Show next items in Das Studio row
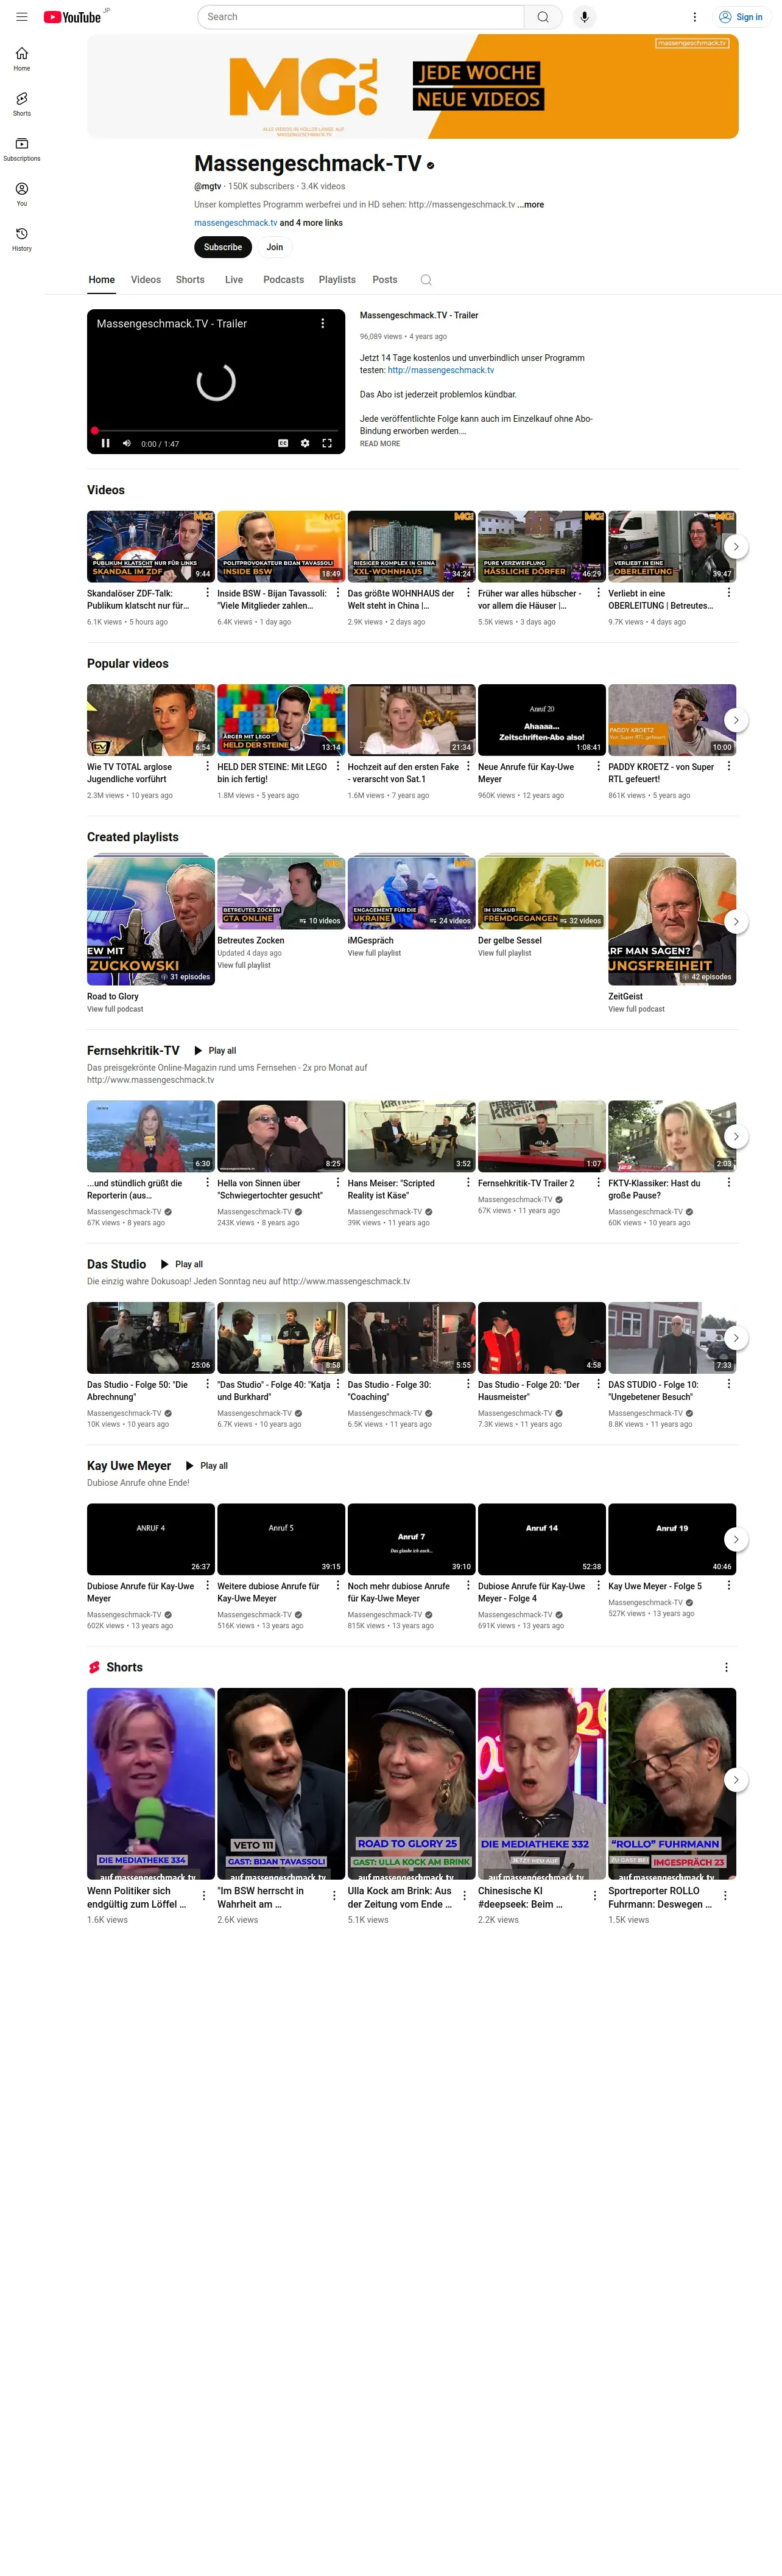 pos(736,1338)
